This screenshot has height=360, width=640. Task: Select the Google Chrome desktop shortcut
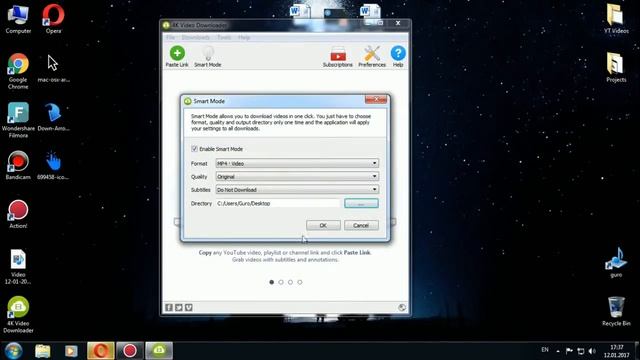tap(18, 71)
